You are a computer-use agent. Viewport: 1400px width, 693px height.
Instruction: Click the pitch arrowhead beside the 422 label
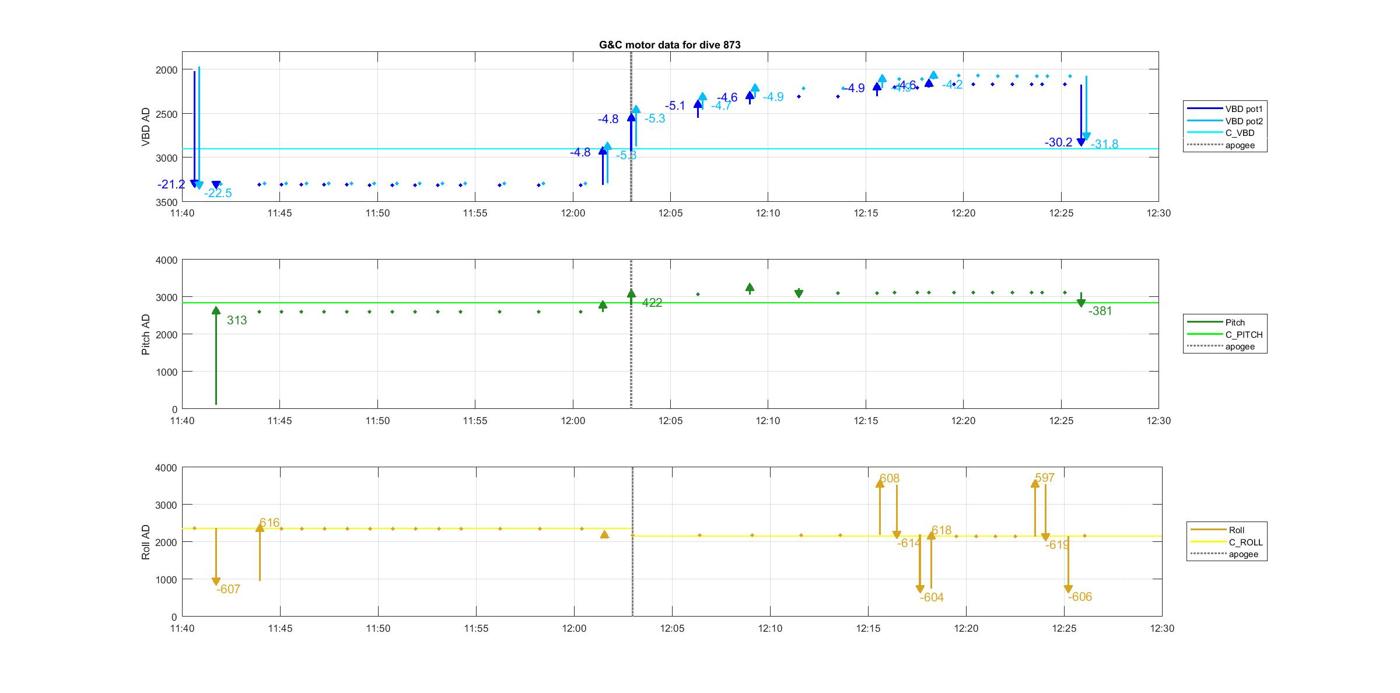point(631,294)
